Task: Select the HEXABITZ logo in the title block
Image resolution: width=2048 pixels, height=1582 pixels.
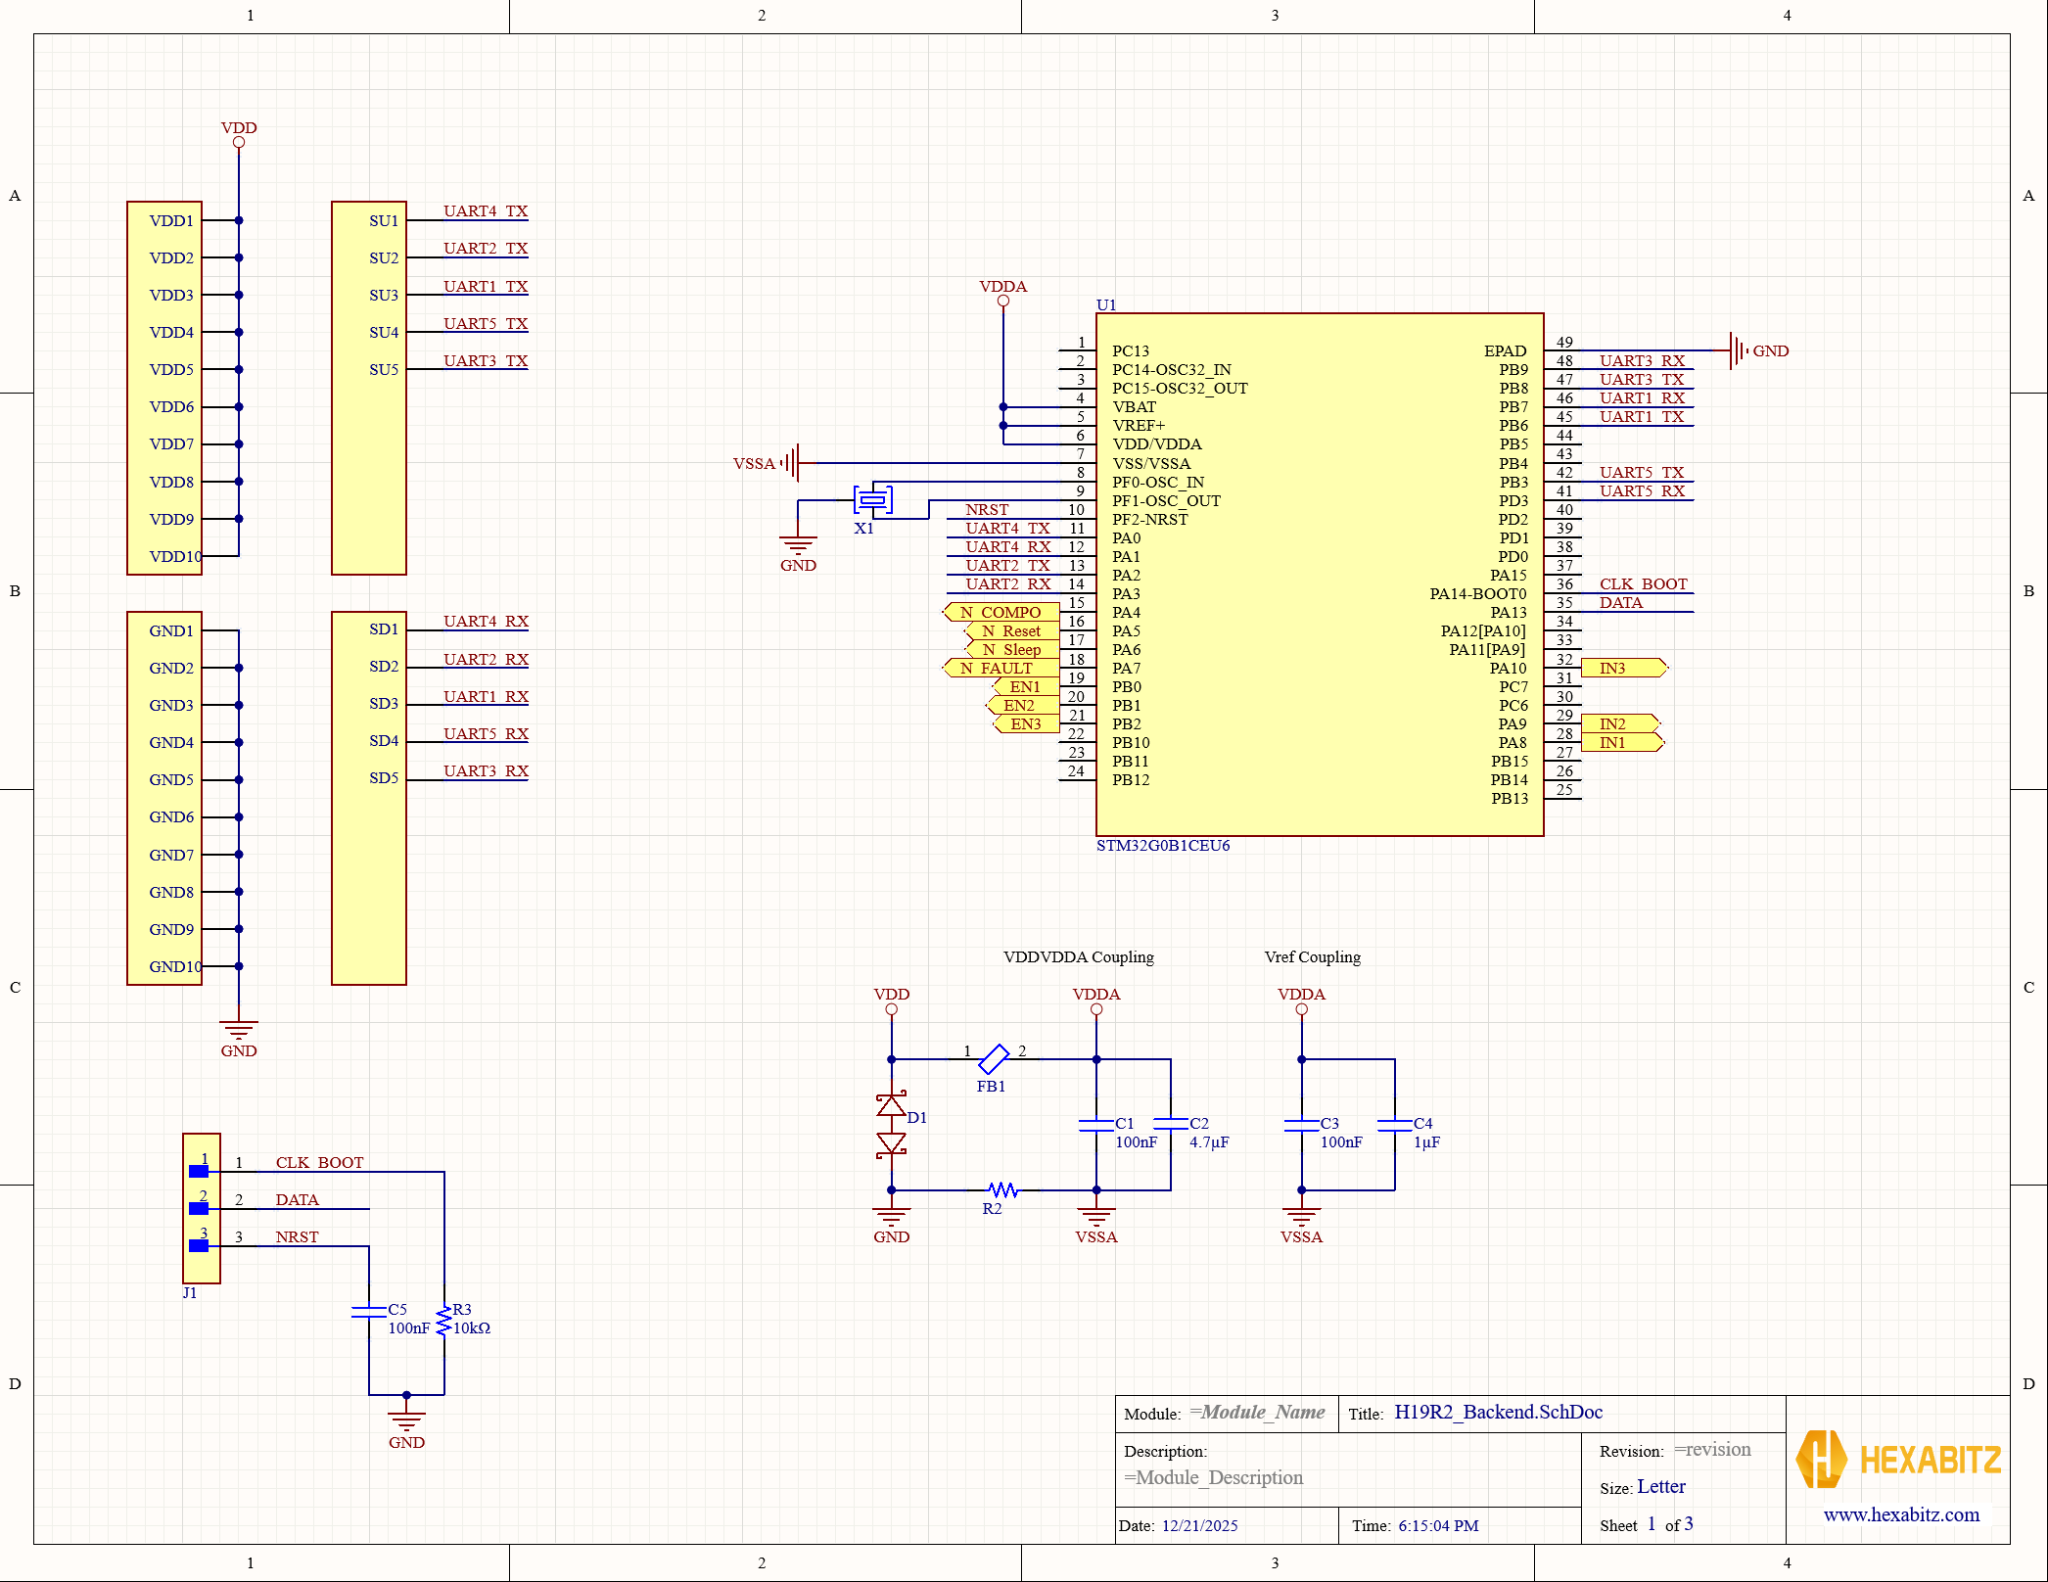Action: (1898, 1460)
